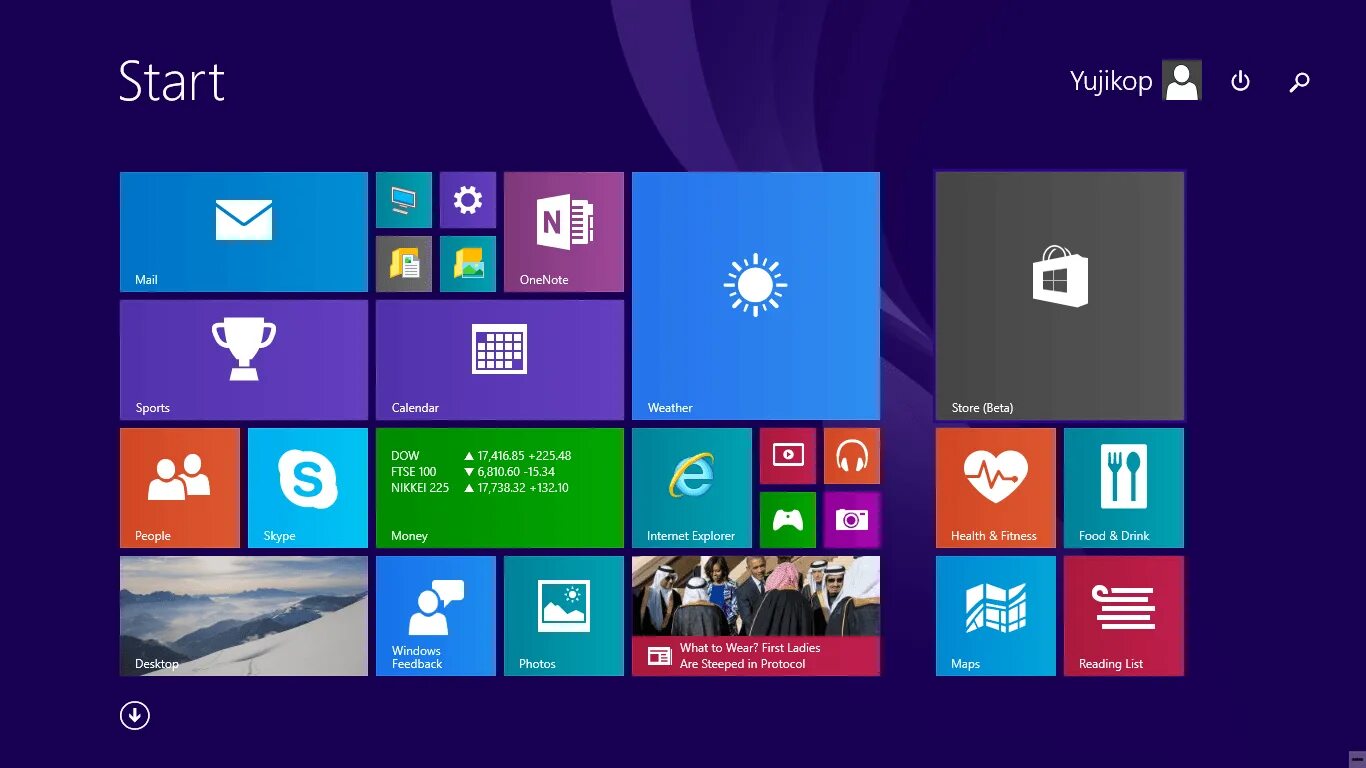1366x768 pixels.
Task: Click the DOW stock row in Money
Action: (x=480, y=456)
